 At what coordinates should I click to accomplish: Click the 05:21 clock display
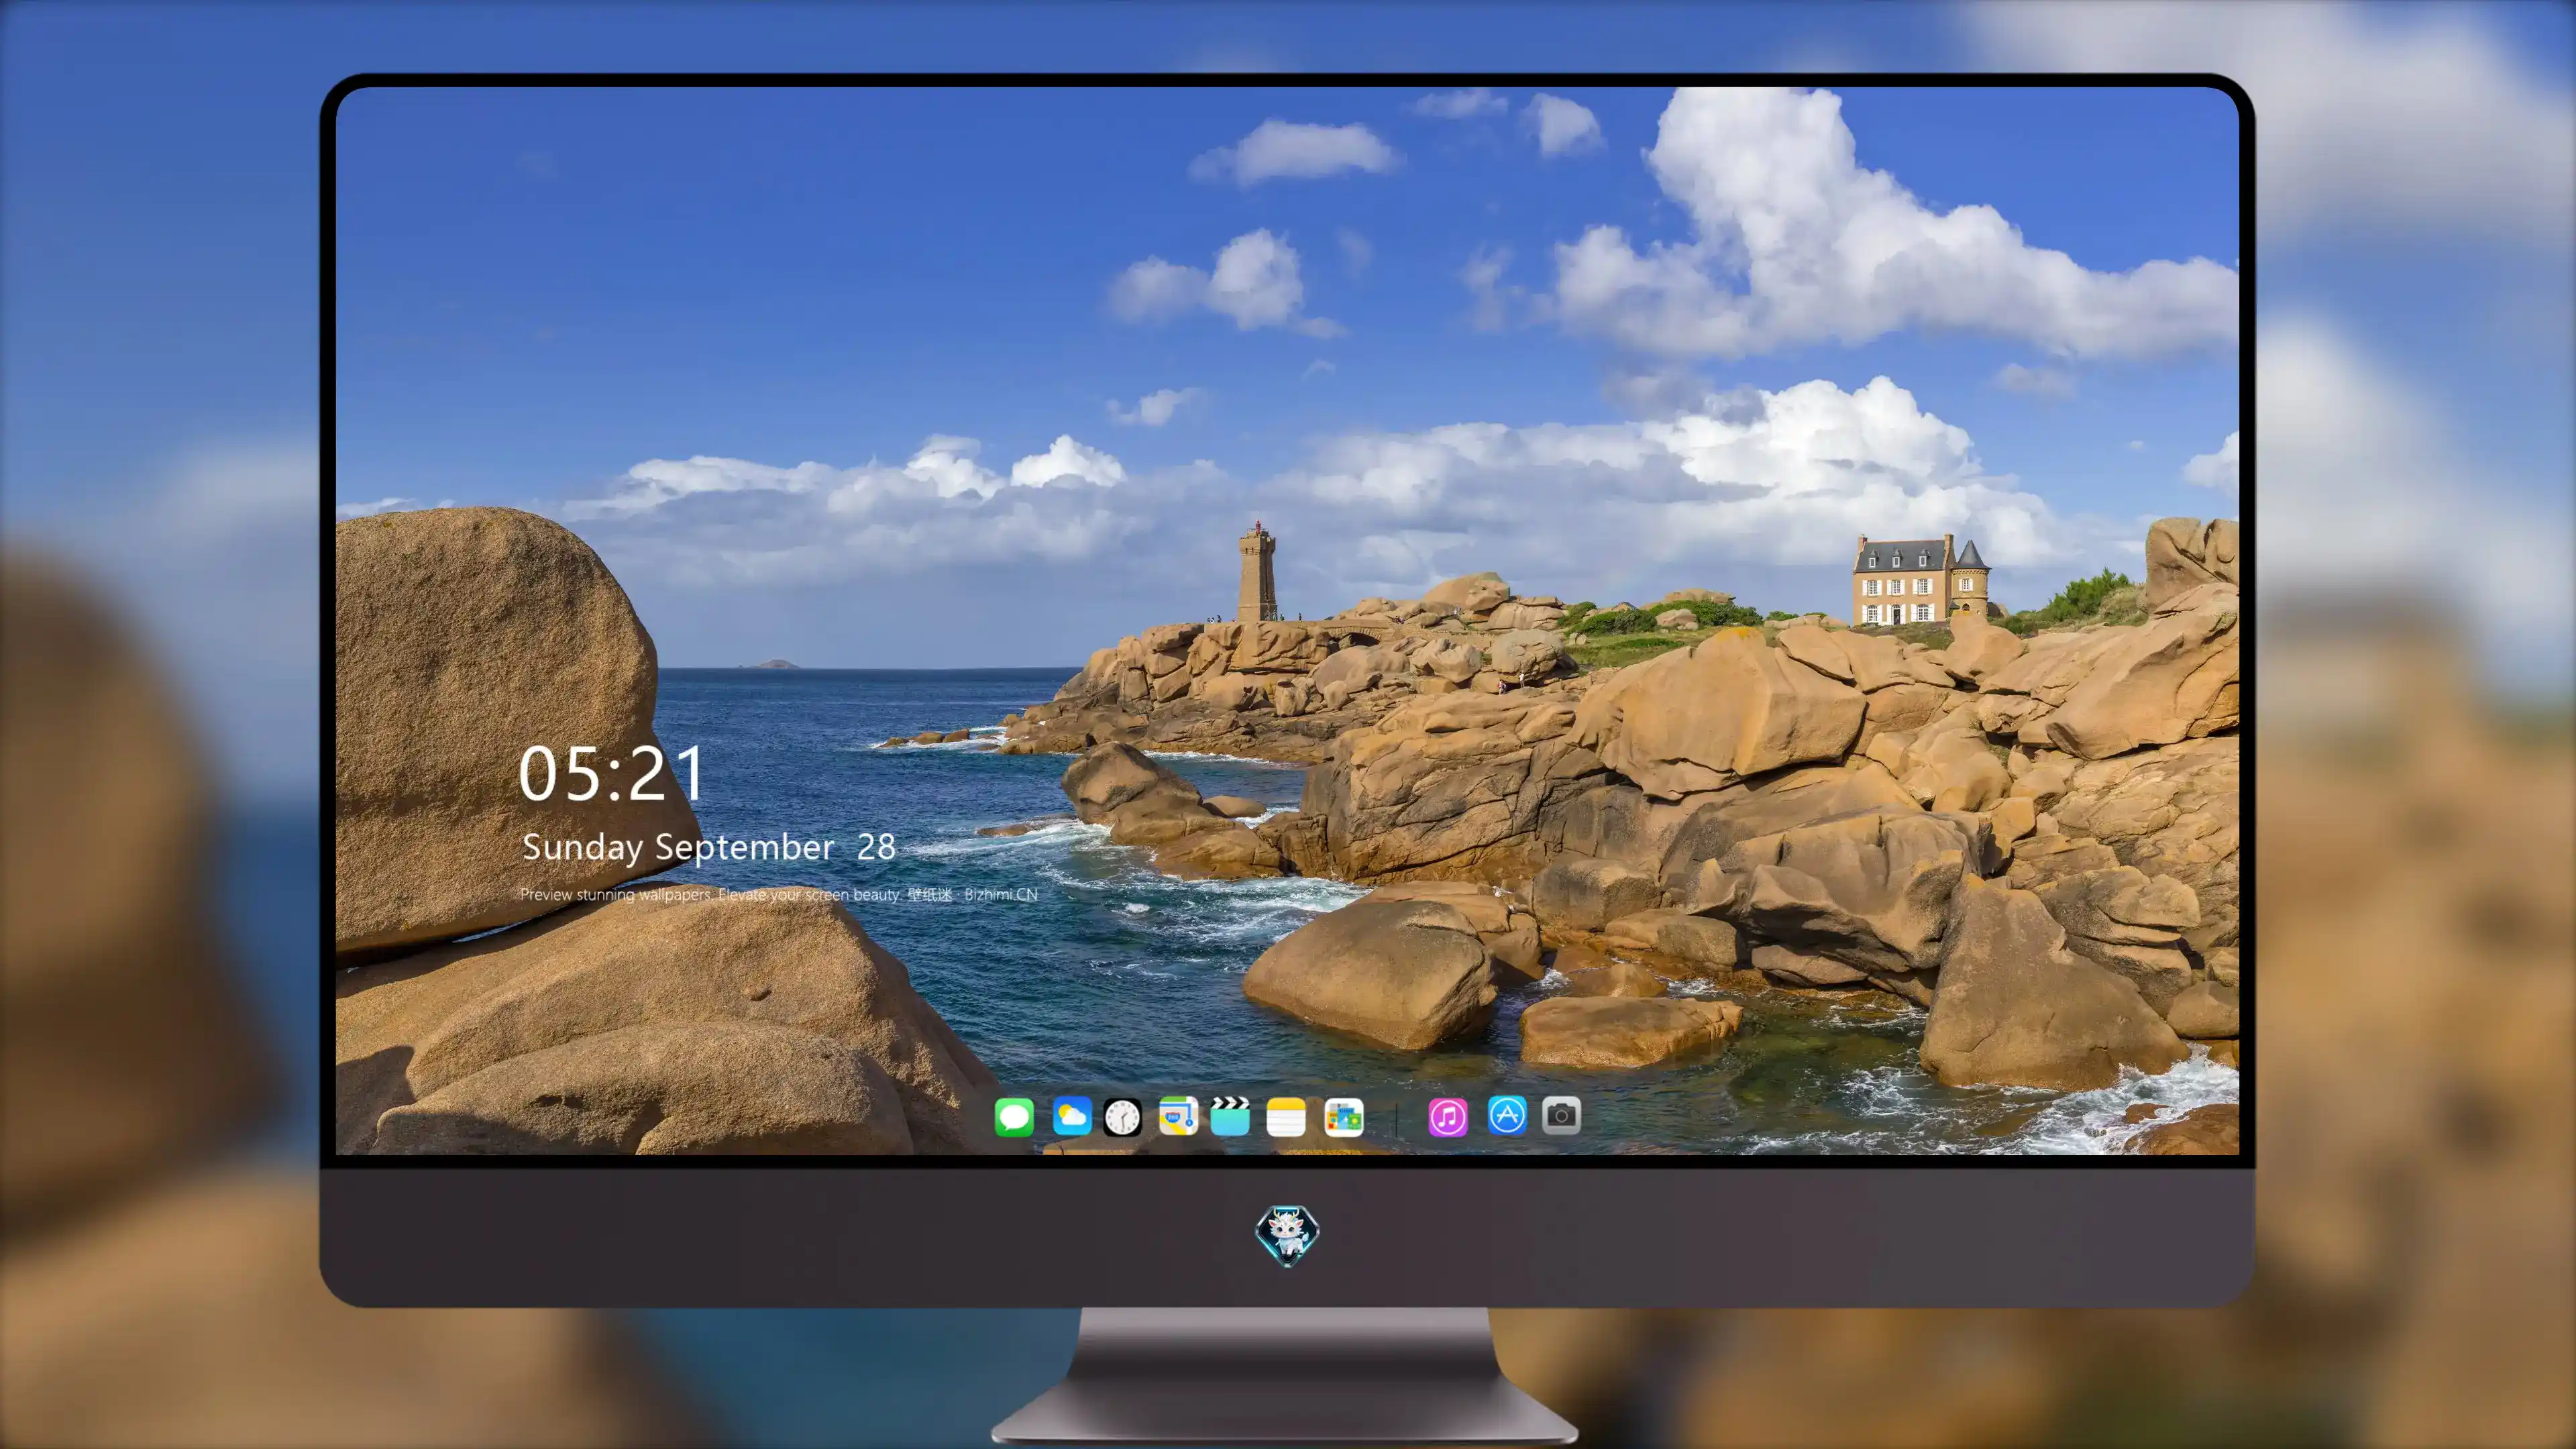tap(612, 774)
